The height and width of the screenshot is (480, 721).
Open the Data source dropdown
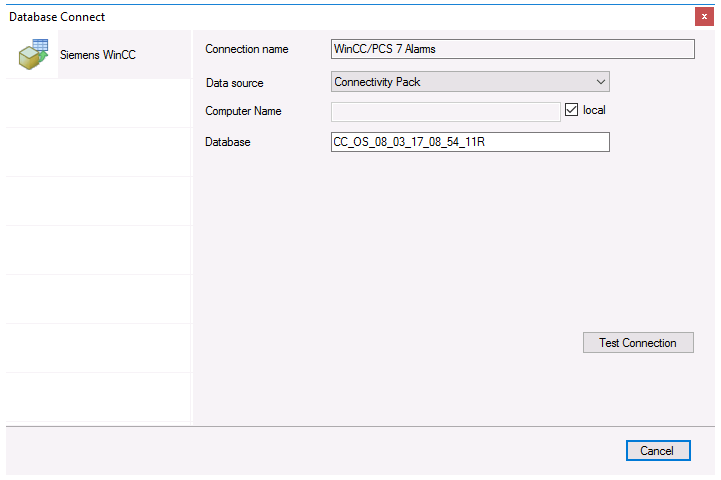(470, 81)
